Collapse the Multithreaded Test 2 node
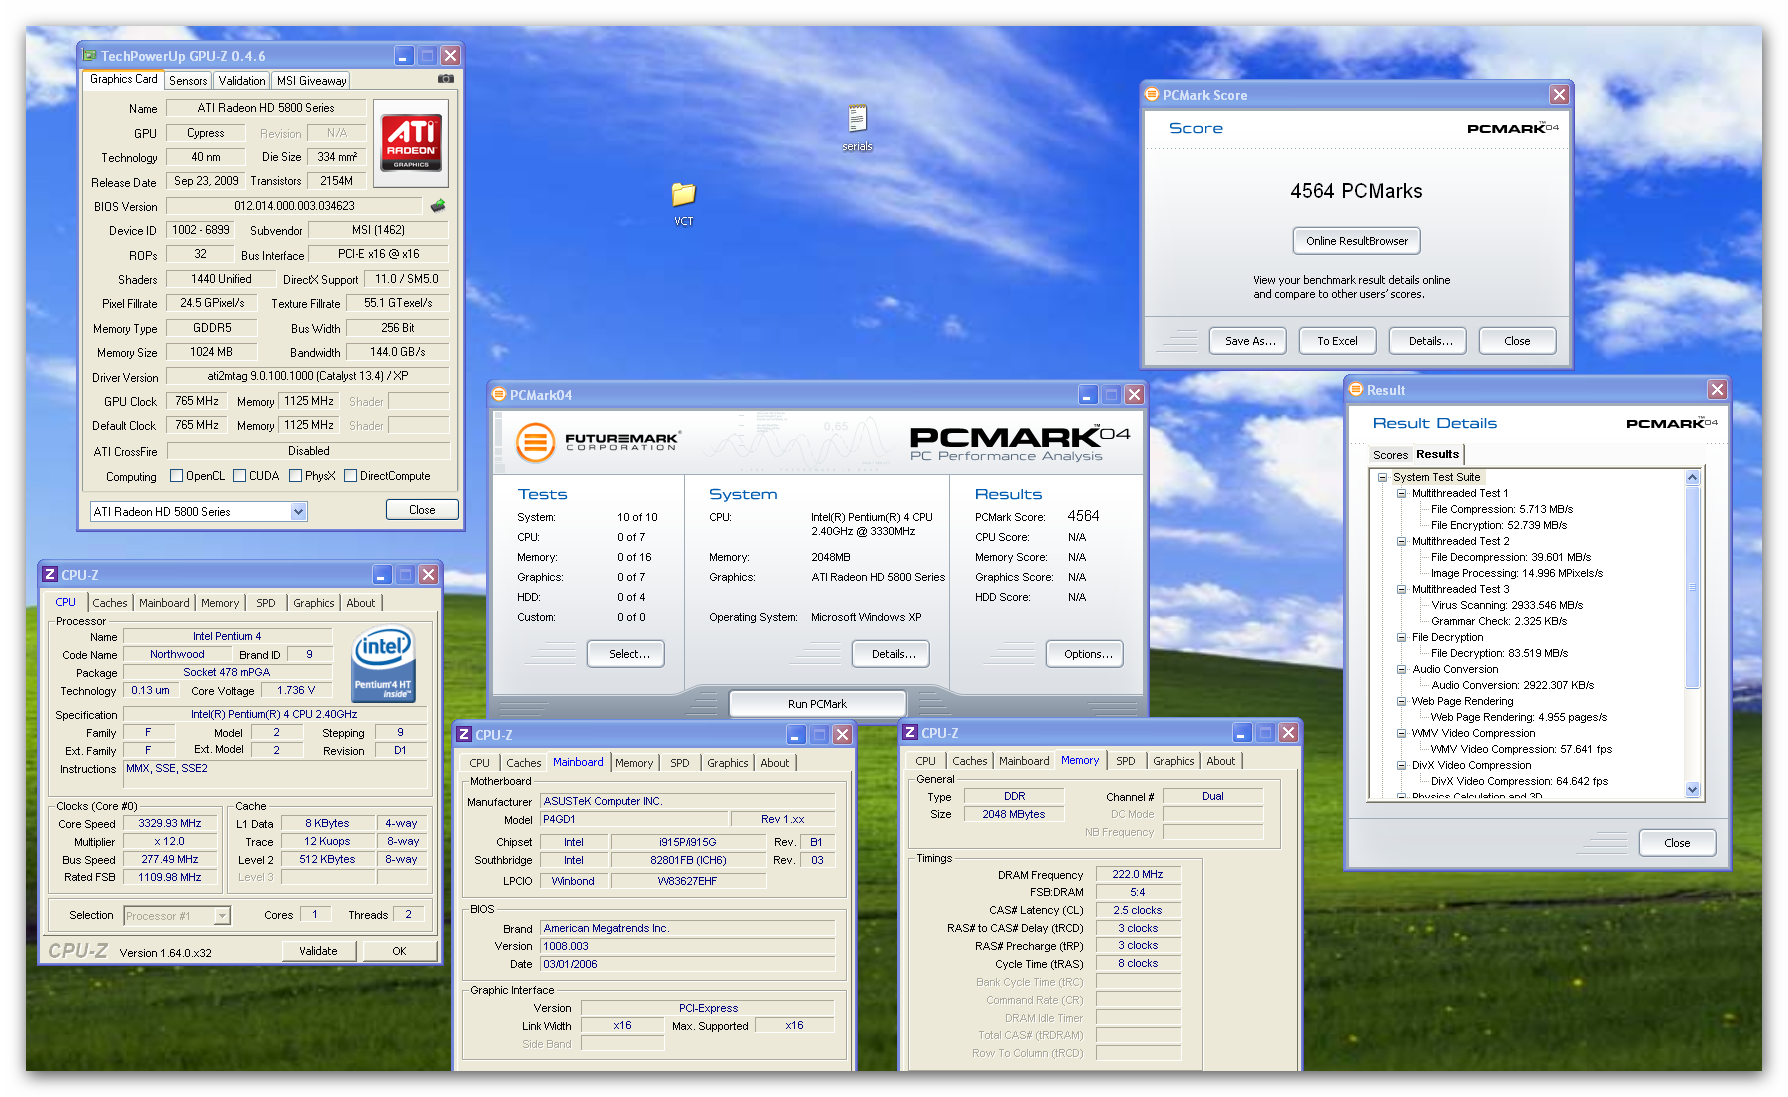The image size is (1788, 1097). (x=1402, y=541)
